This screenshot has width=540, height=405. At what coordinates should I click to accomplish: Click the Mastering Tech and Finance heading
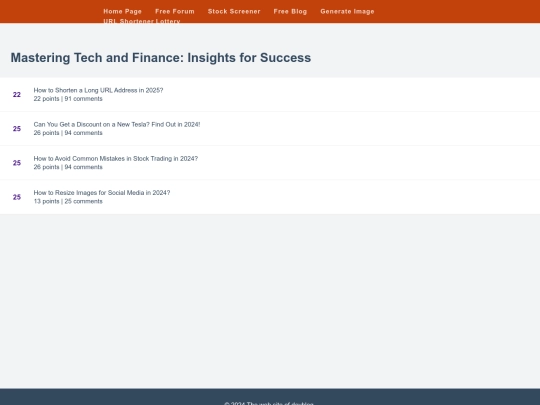pos(161,58)
